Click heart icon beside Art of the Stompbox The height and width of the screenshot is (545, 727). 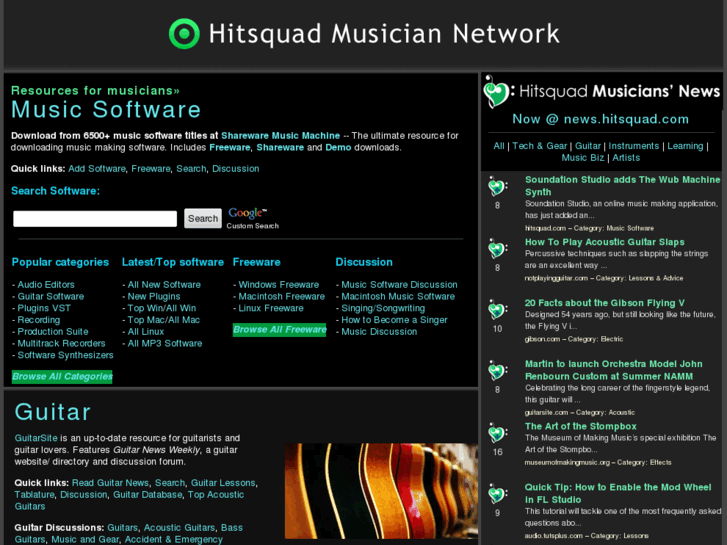pyautogui.click(x=497, y=433)
